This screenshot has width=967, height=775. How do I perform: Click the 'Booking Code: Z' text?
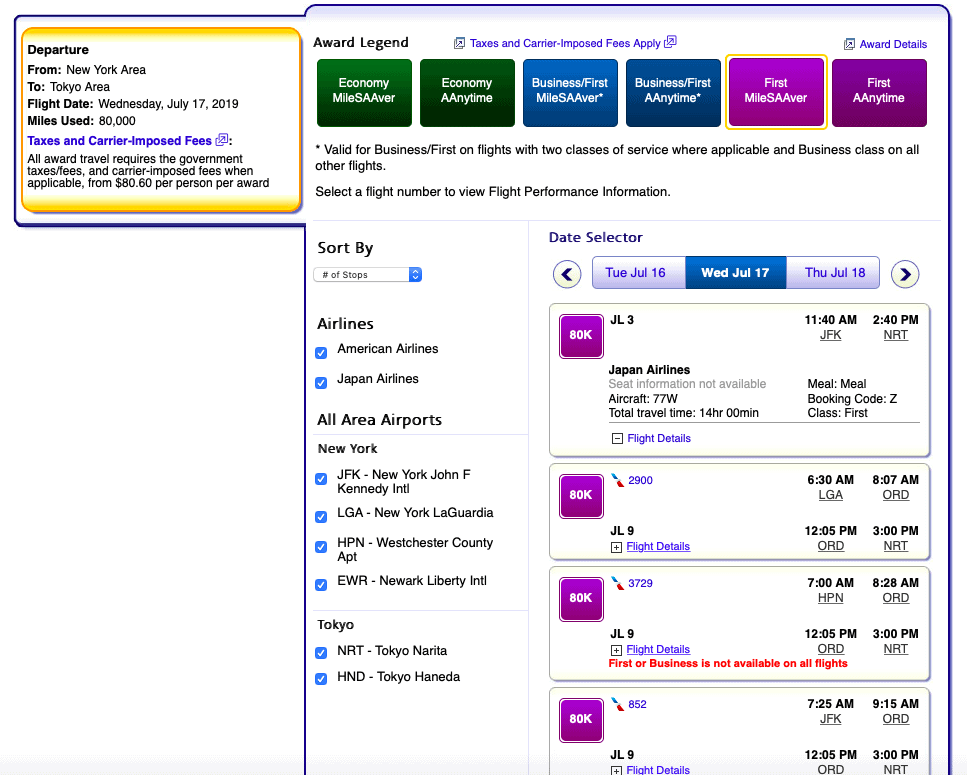click(x=852, y=399)
